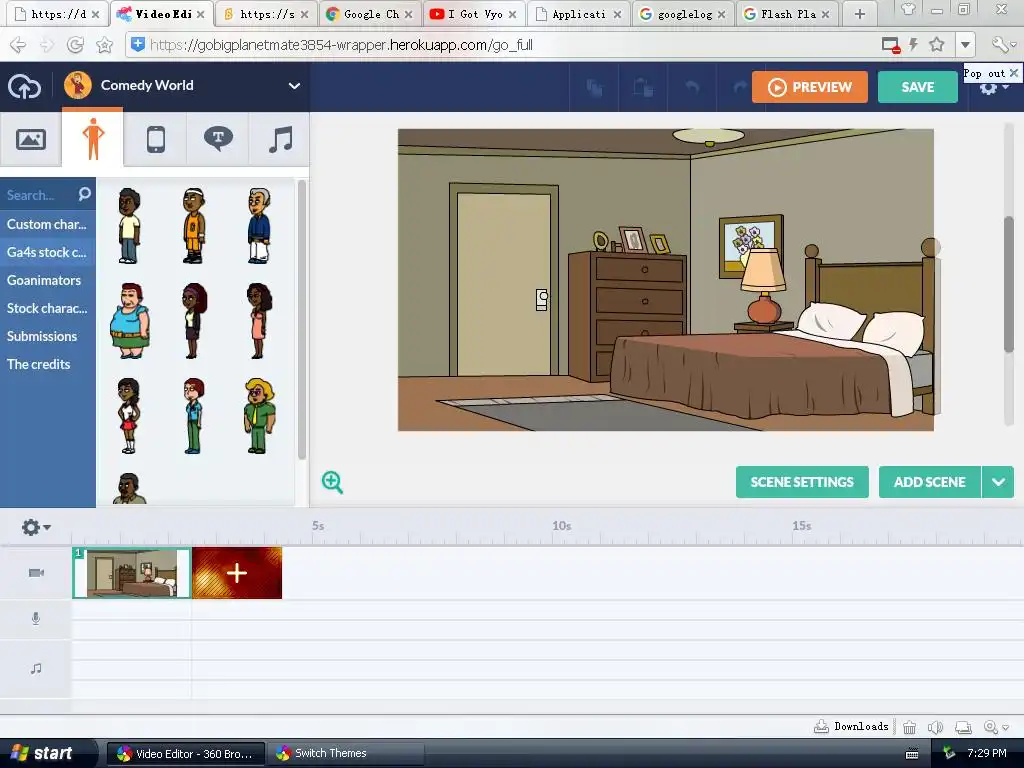Click the browser reload icon

76,44
